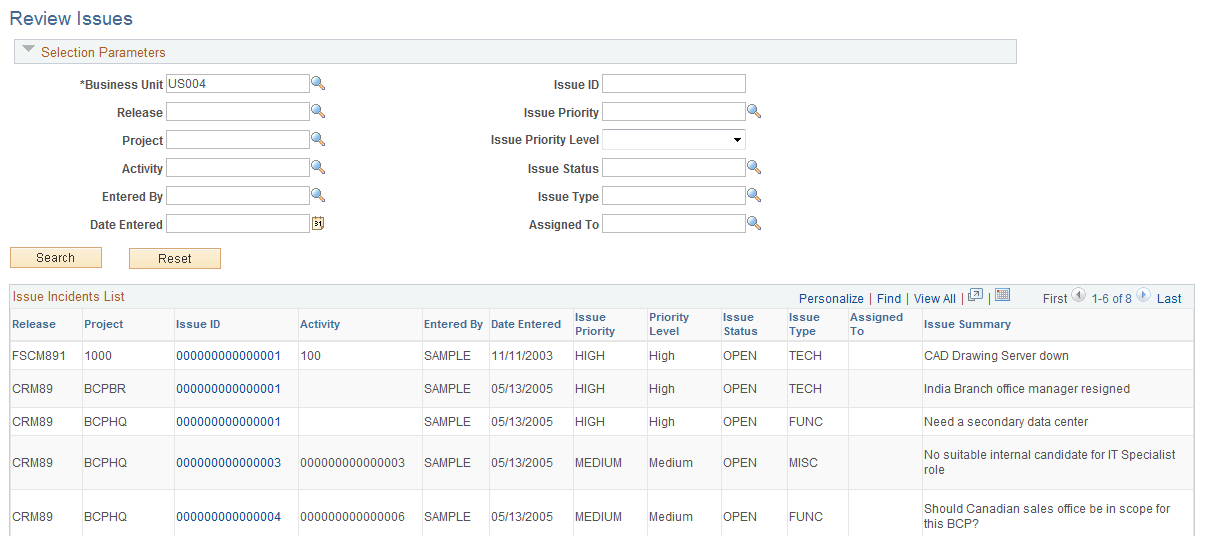Select 'Should Canadian sales office' summary text
Image resolution: width=1214 pixels, height=536 pixels.
1047,516
